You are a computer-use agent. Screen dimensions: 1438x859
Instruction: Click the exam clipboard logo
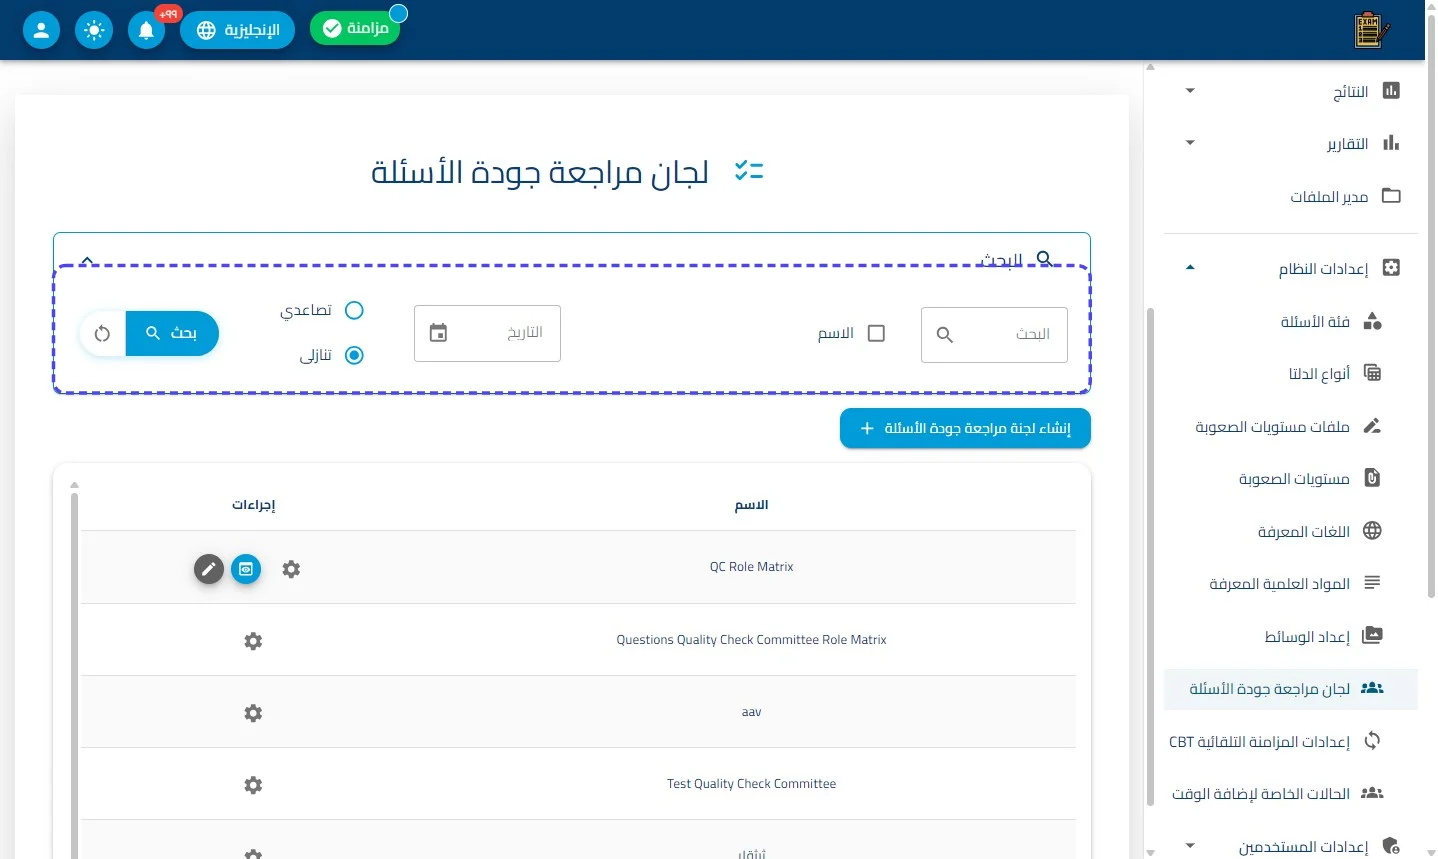(1371, 30)
